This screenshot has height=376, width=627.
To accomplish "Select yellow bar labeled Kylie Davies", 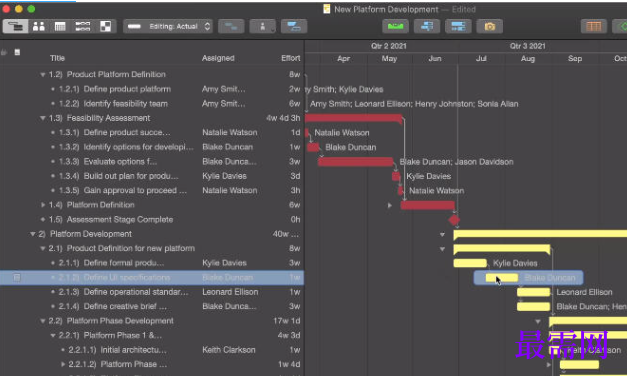I will 470,263.
